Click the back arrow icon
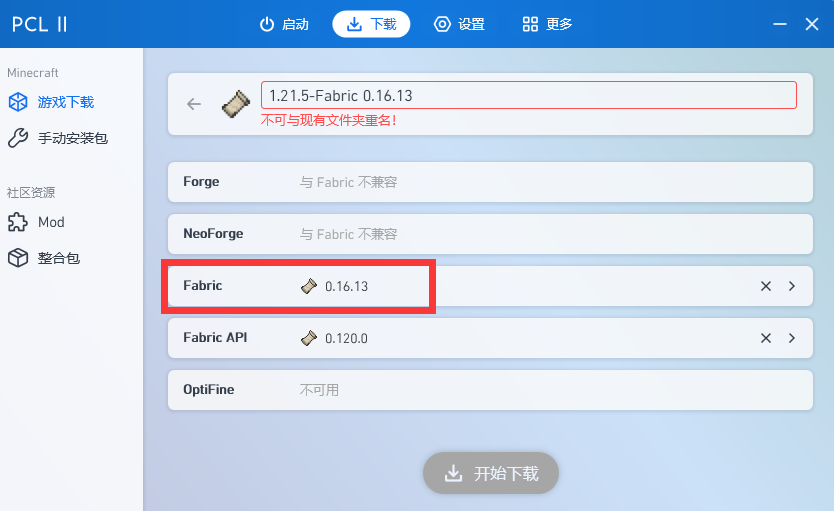The image size is (834, 511). (194, 104)
